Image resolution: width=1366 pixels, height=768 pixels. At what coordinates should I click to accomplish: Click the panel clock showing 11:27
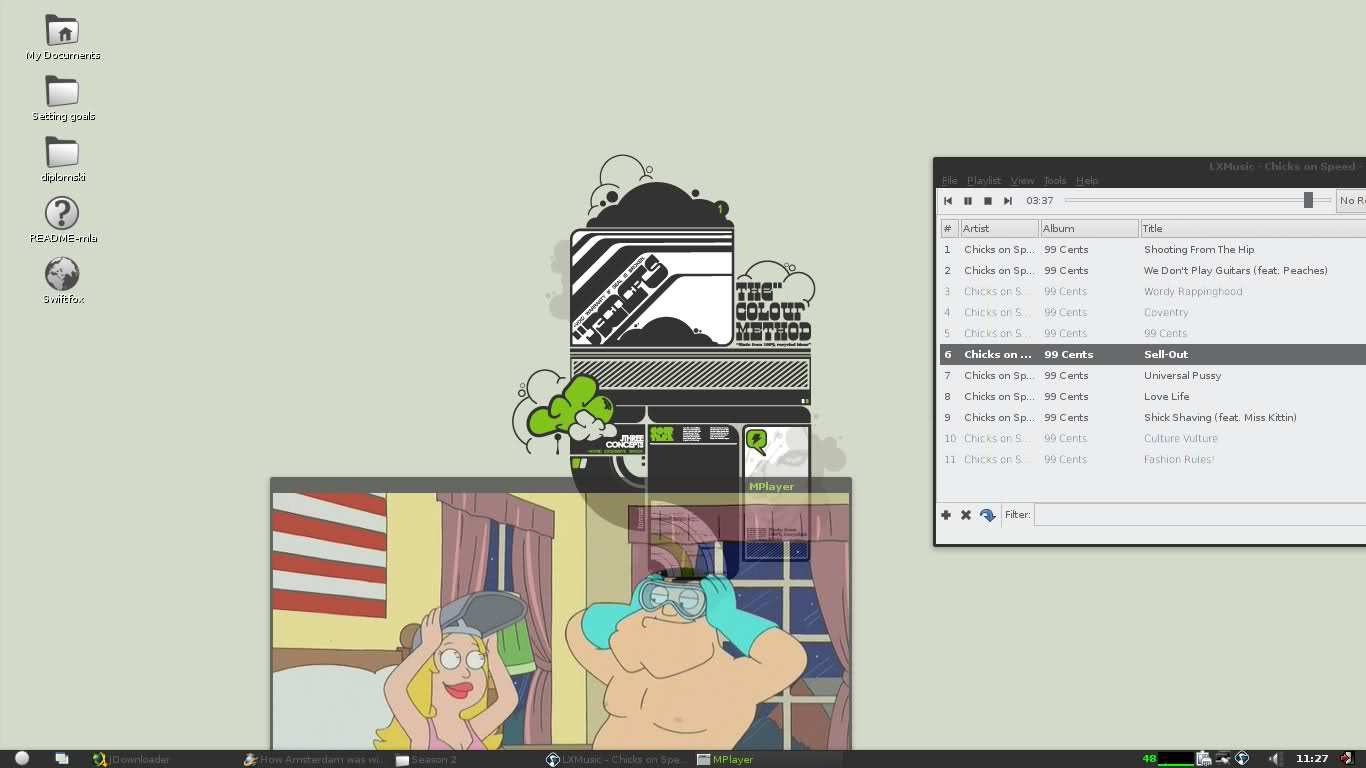[1312, 759]
